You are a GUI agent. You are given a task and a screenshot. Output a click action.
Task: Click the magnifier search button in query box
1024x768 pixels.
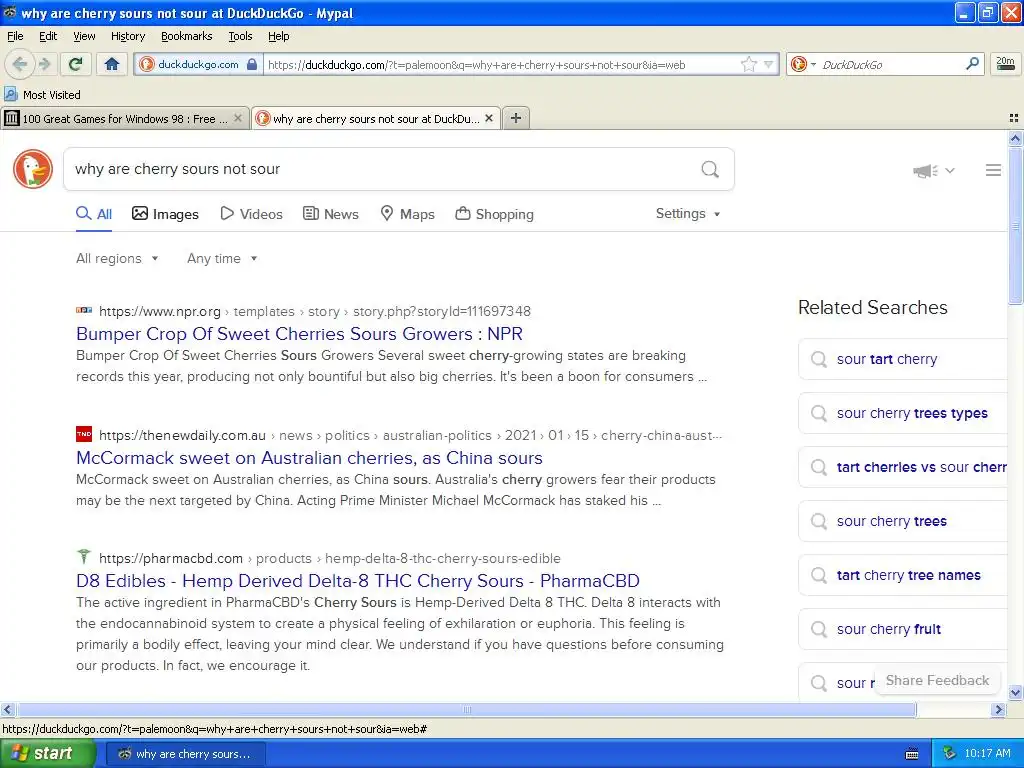pyautogui.click(x=710, y=169)
